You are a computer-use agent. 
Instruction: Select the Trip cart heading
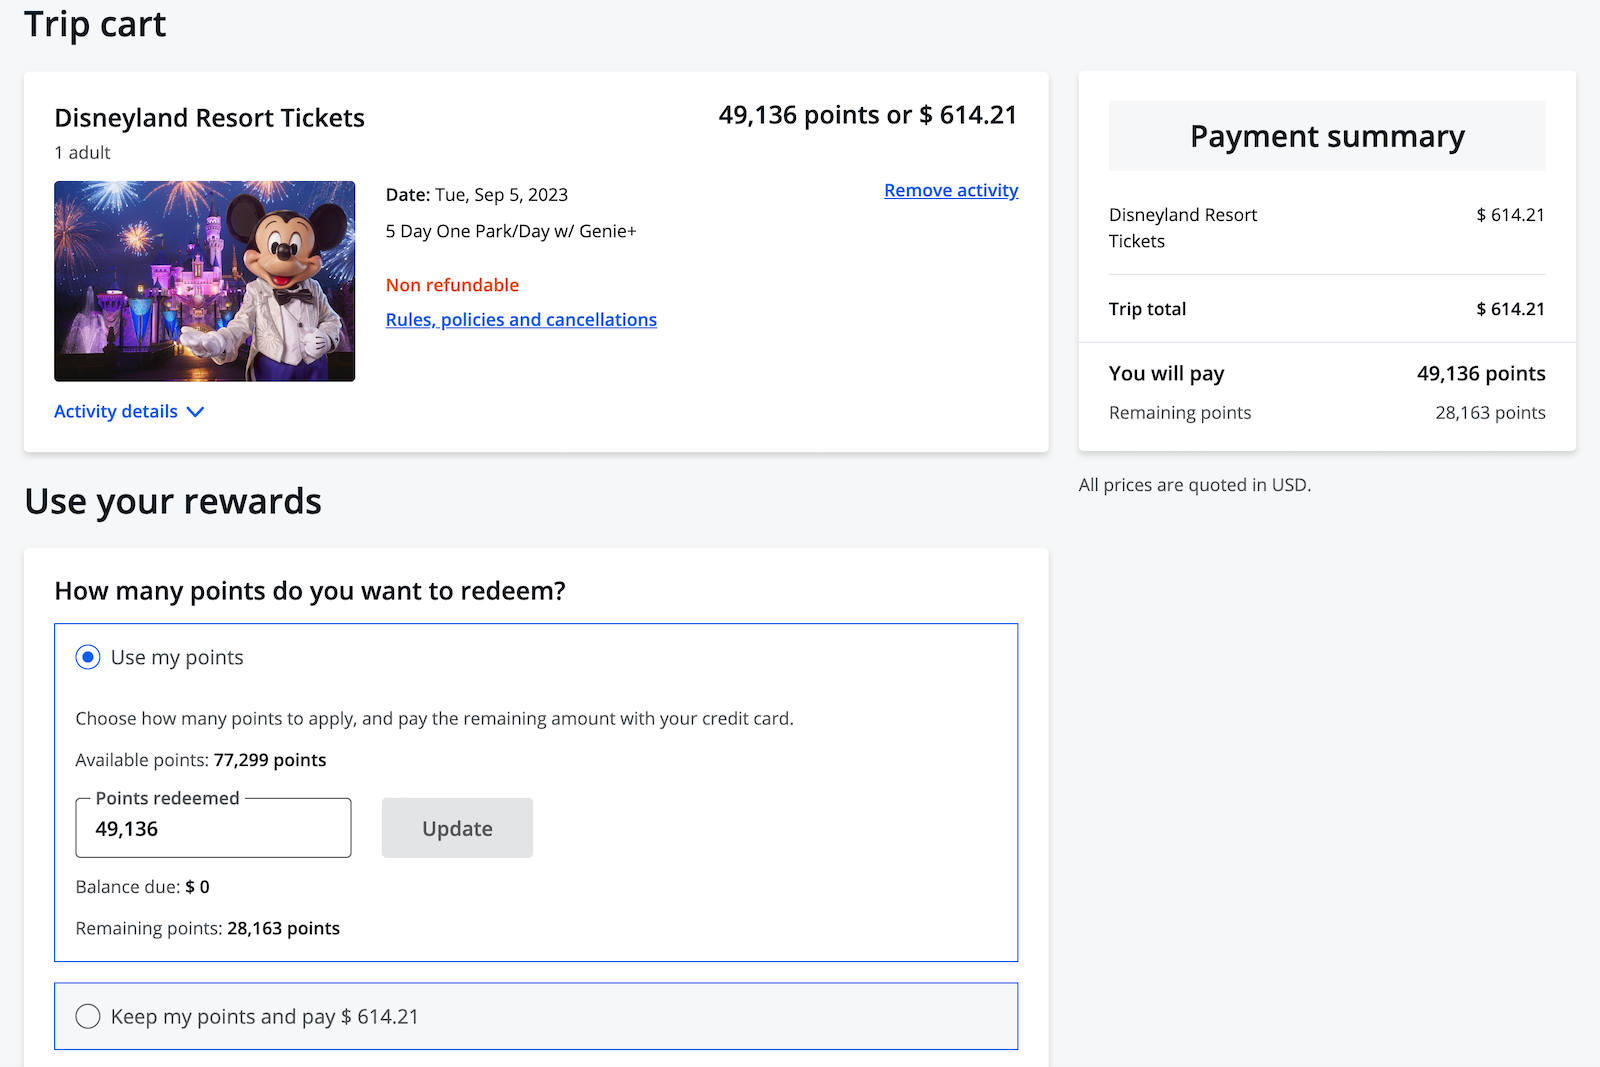[96, 24]
